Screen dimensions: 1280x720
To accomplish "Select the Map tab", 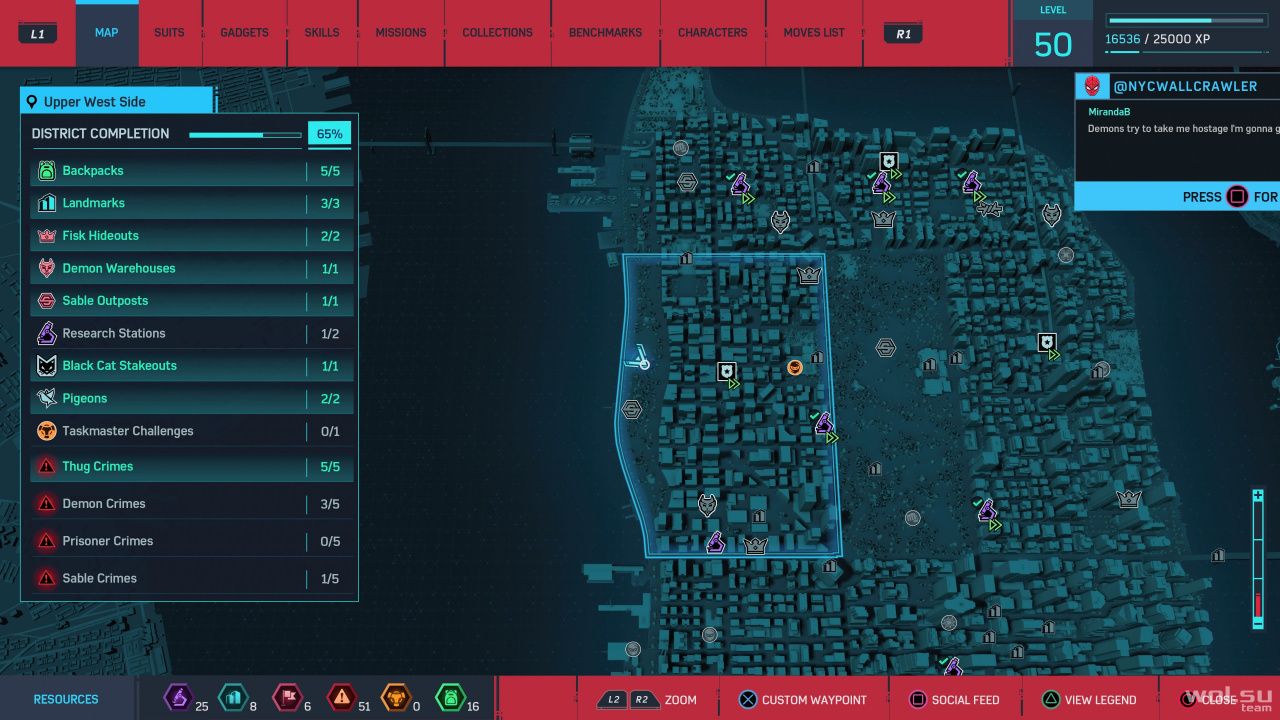I will click(x=107, y=33).
